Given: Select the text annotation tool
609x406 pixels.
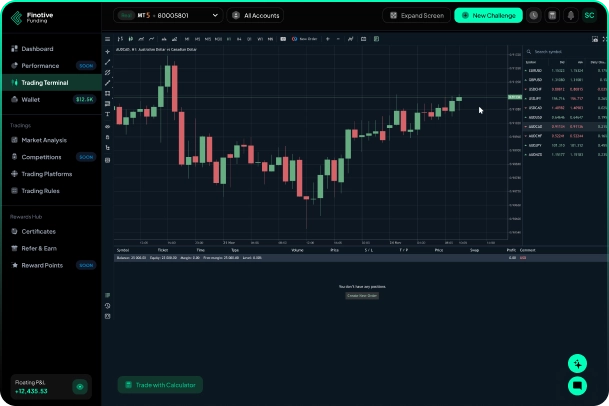Looking at the screenshot, I should coord(108,114).
